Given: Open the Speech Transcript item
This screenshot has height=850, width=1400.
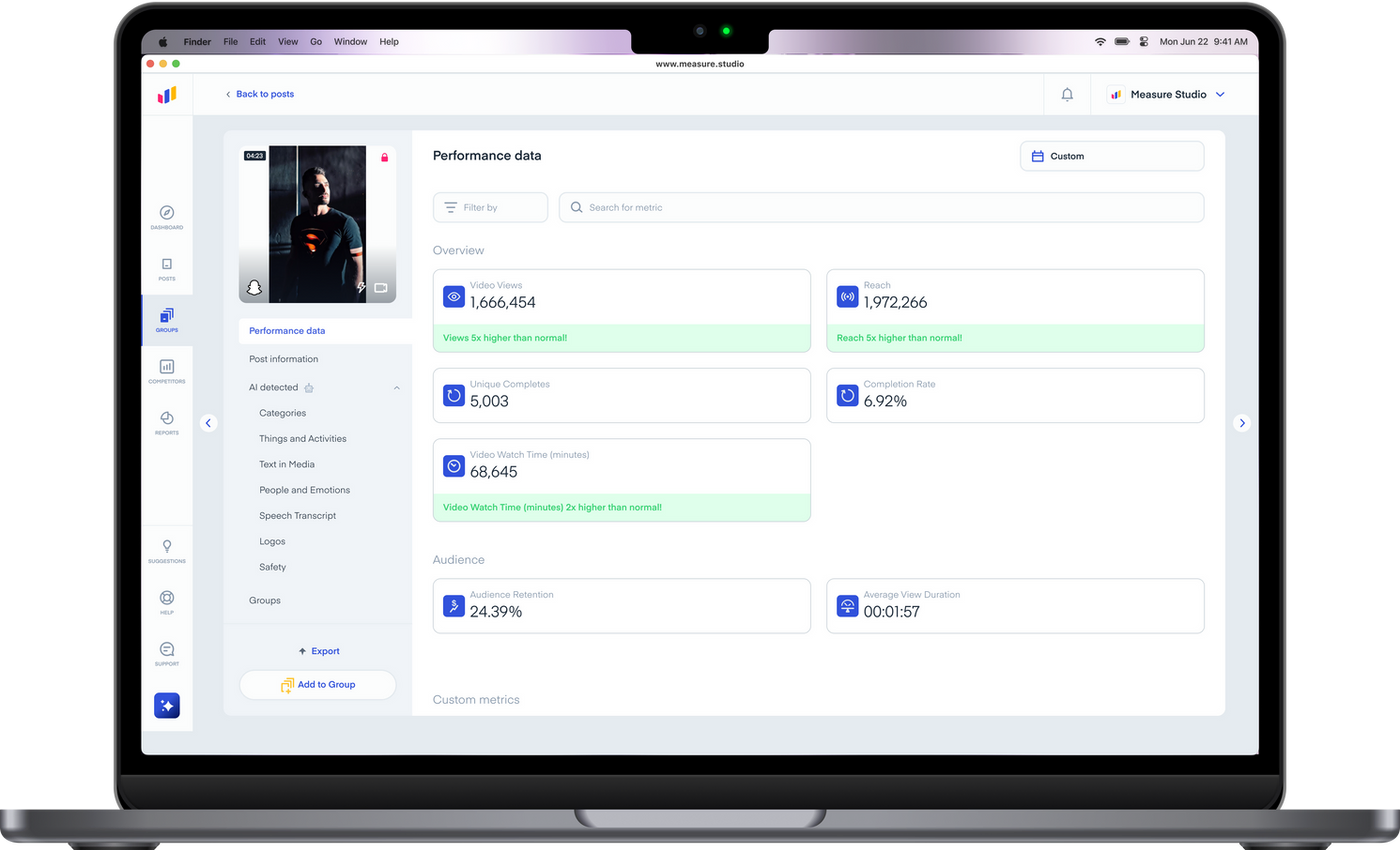Looking at the screenshot, I should coord(298,516).
